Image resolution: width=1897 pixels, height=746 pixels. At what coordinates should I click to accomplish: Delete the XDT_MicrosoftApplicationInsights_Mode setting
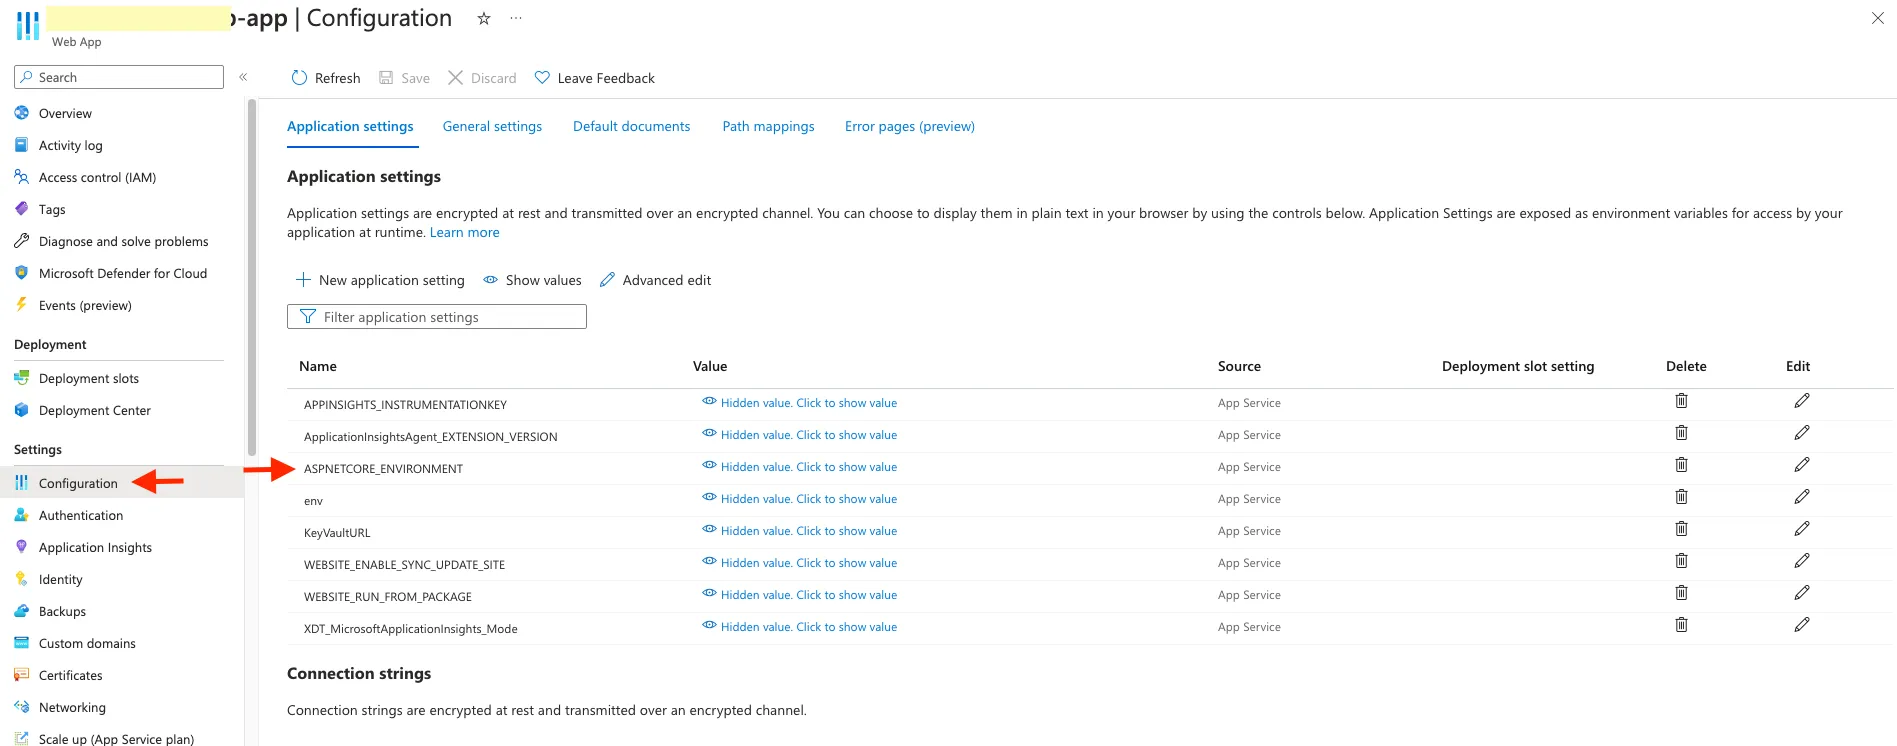(1681, 625)
